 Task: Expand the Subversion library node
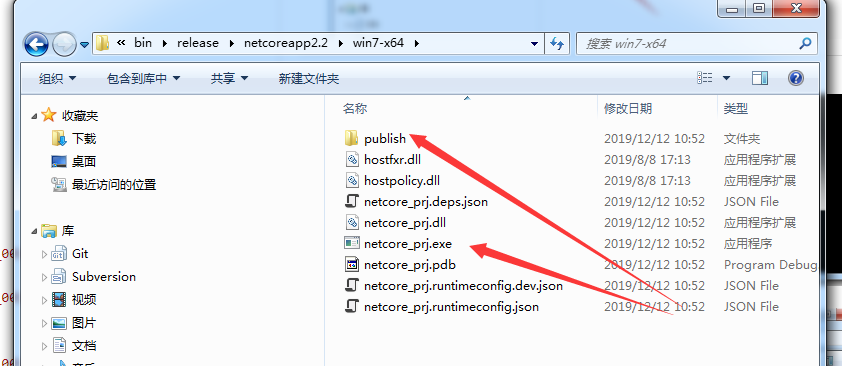click(x=44, y=277)
